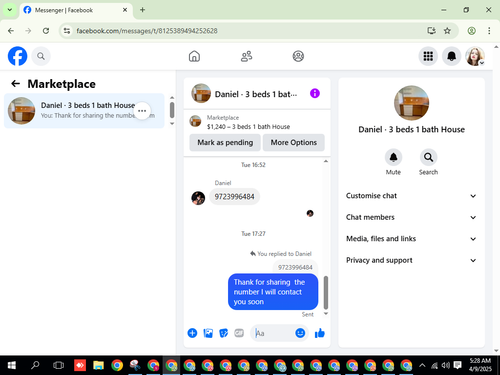Go to the Home feed icon
Screen dimensions: 500x375
click(x=194, y=56)
